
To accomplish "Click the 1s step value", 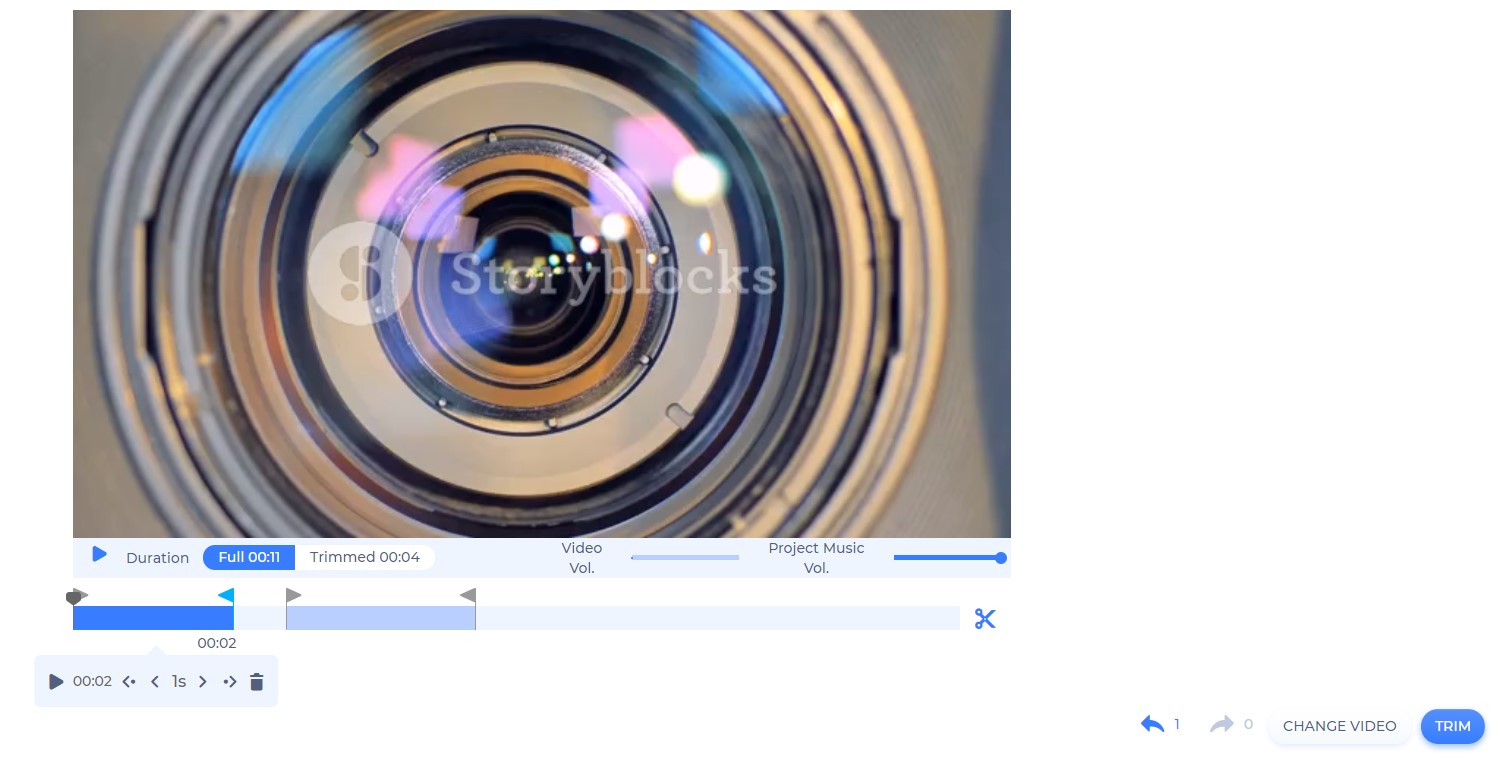I will click(179, 682).
